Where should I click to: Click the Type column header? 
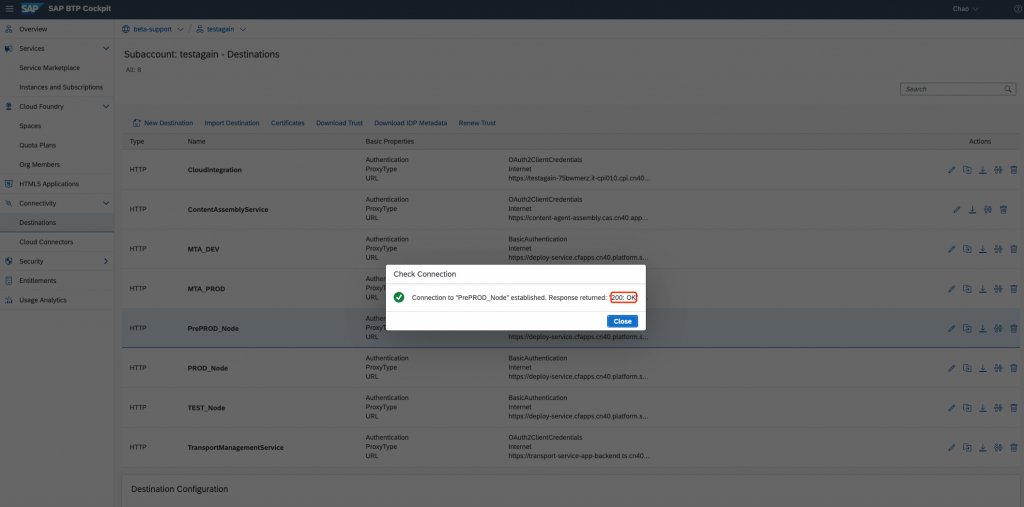click(x=136, y=141)
